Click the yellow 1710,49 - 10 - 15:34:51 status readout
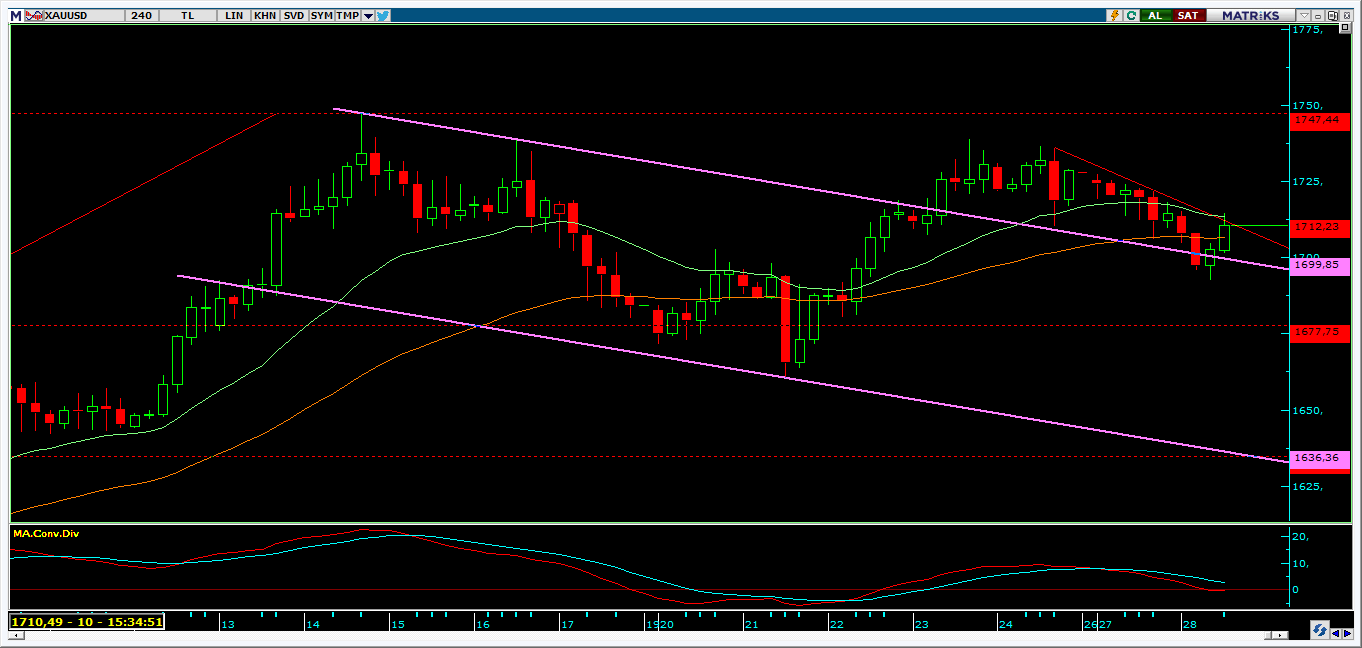The height and width of the screenshot is (648, 1362). [x=86, y=622]
